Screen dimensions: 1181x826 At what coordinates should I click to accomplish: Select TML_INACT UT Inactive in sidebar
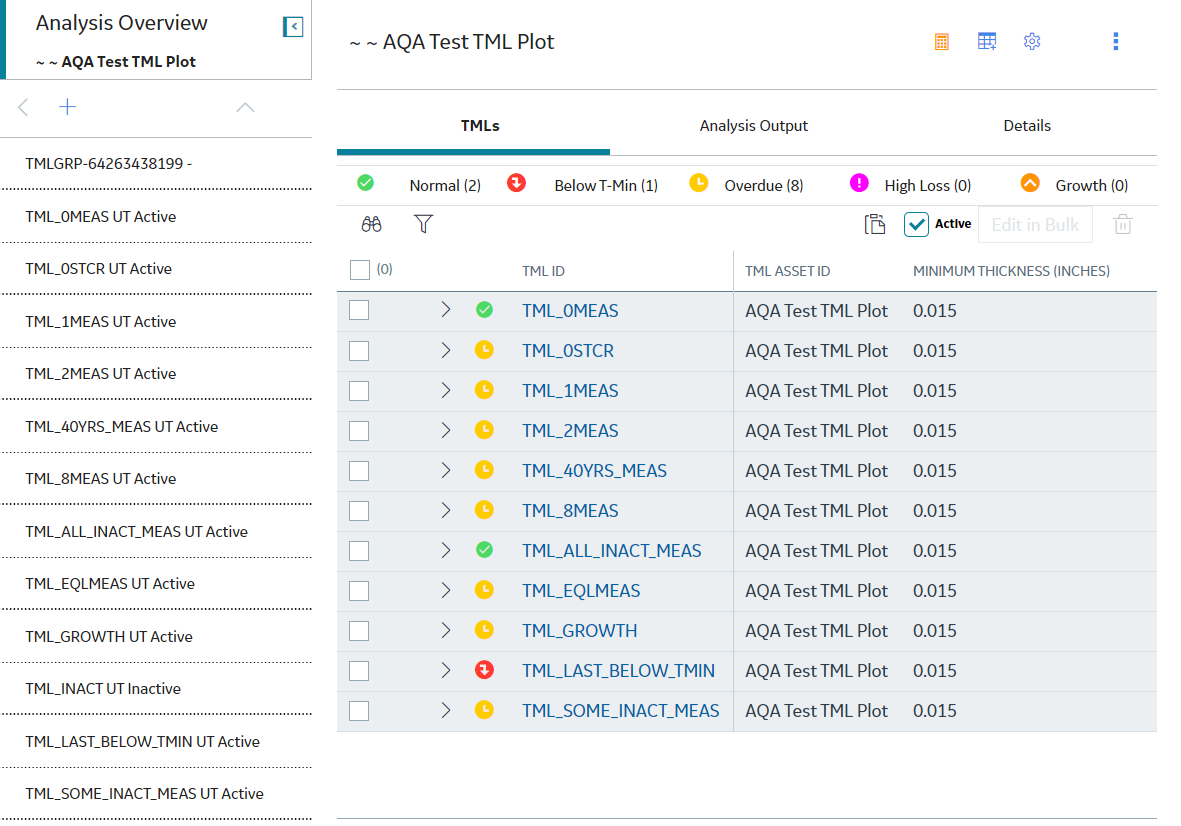click(157, 688)
